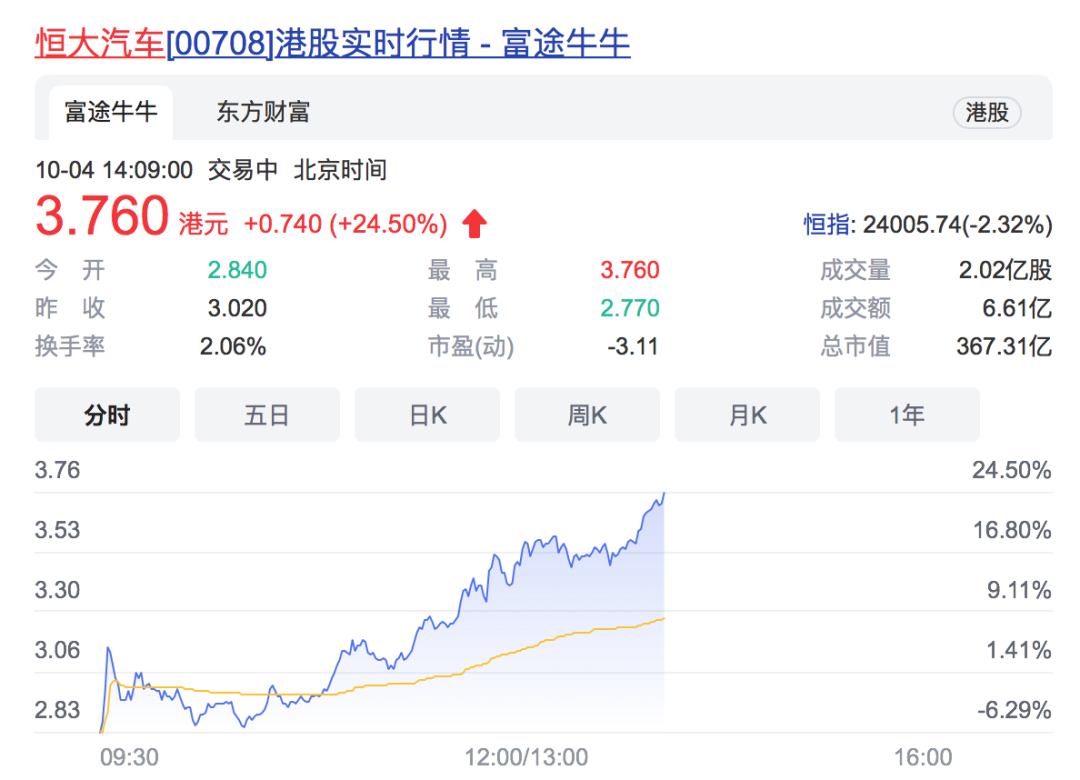Open the 月K monthly chart view

point(747,414)
